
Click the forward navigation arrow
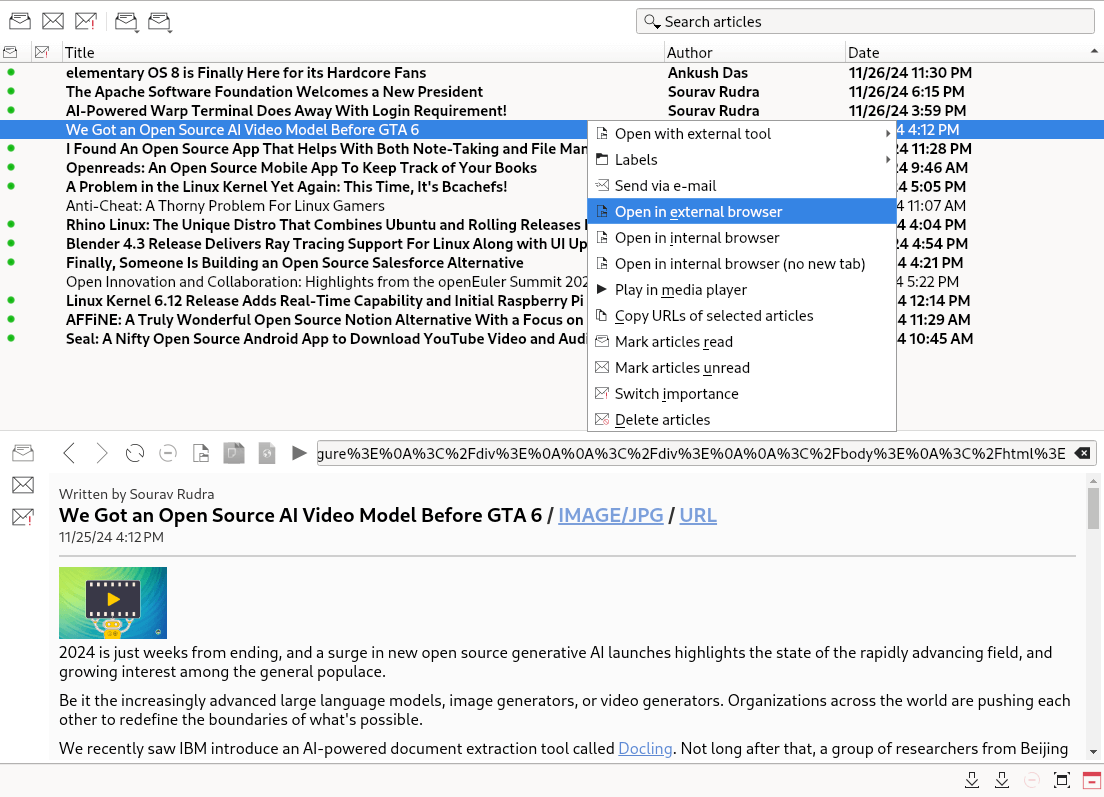point(101,452)
